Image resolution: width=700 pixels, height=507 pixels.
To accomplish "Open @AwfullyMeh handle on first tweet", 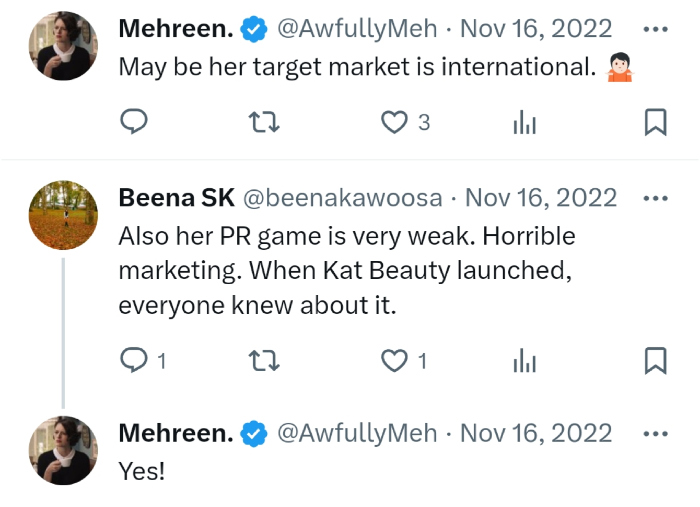I will 356,30.
